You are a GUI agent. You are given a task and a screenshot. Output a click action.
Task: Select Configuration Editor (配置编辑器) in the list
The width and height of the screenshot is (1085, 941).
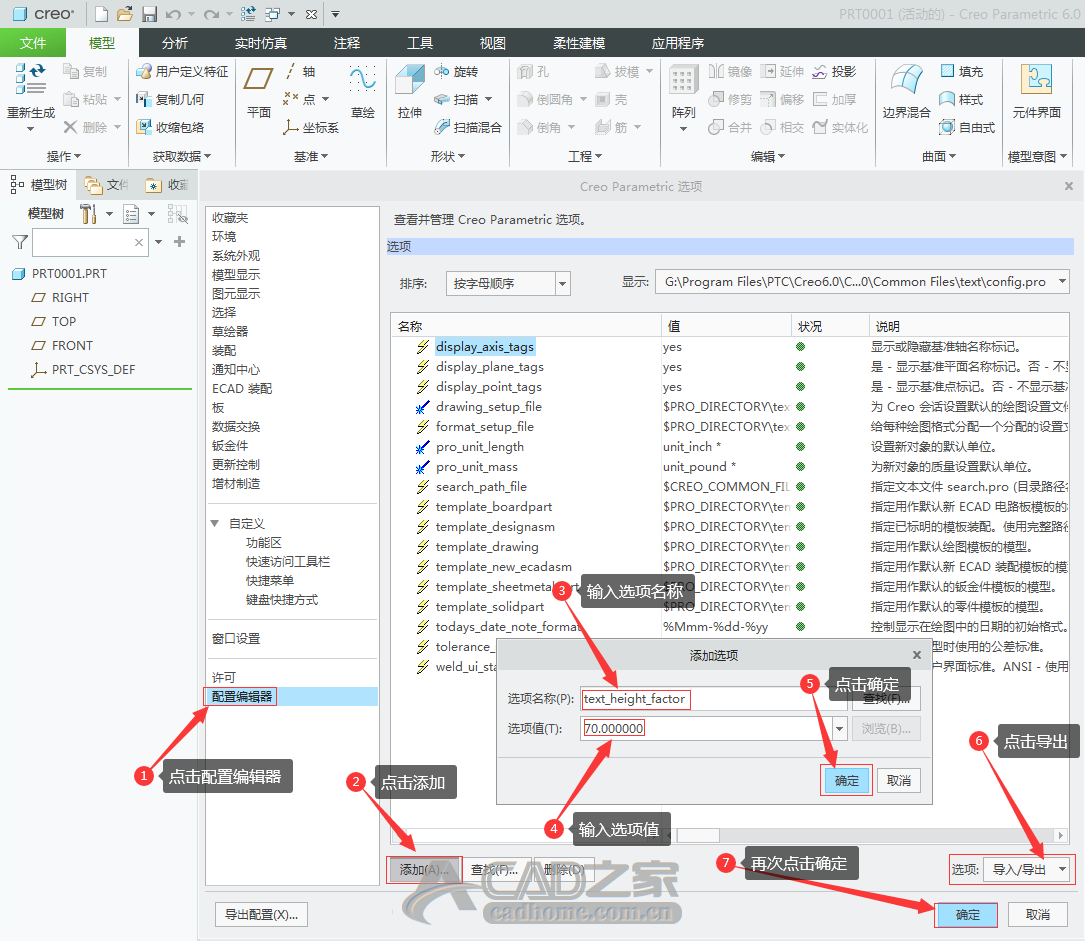pos(291,697)
